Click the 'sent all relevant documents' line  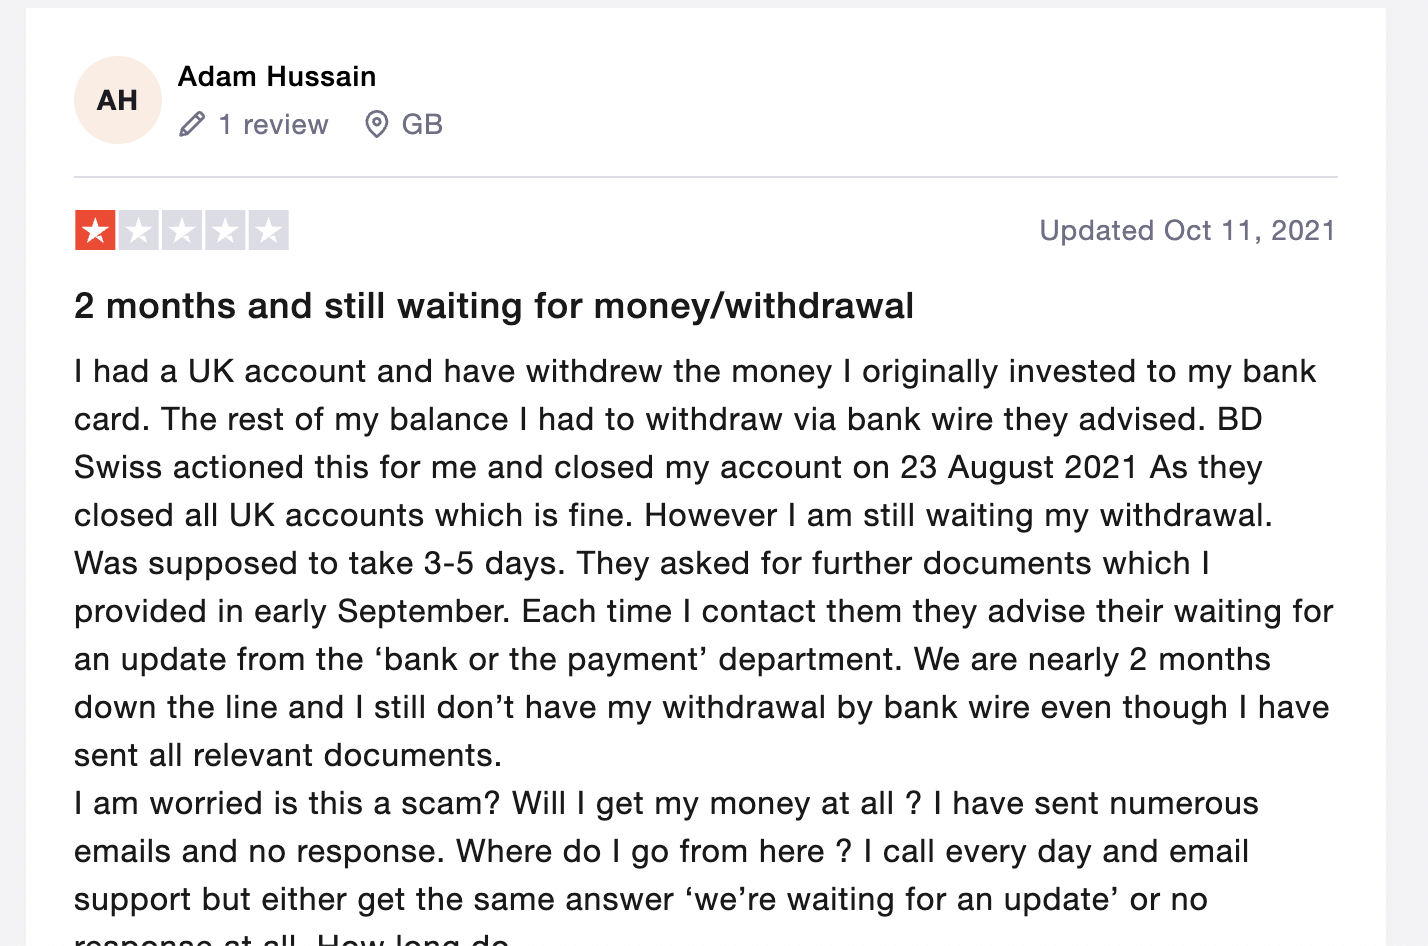(x=288, y=756)
